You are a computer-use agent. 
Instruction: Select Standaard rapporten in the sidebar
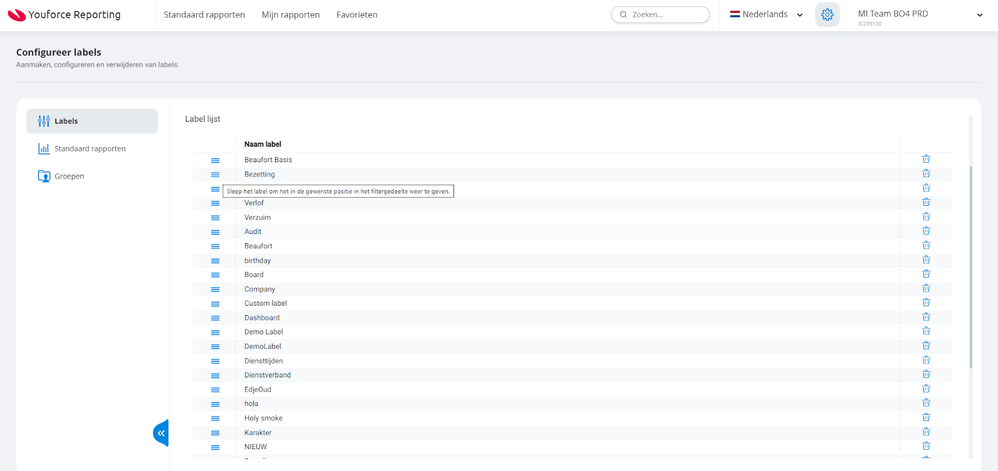[89, 149]
